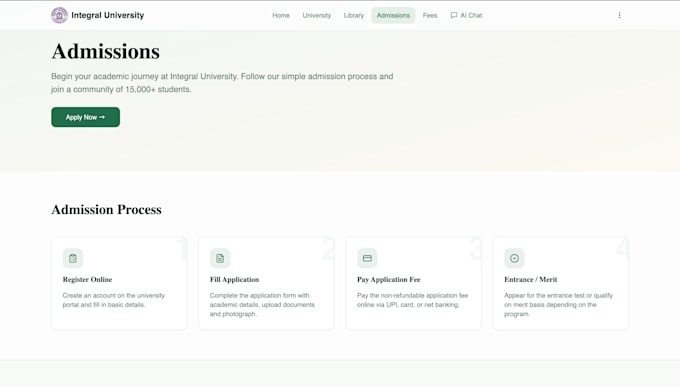This screenshot has width=680, height=387.
Task: Click the Integral University logo emblem
Action: coord(59,15)
